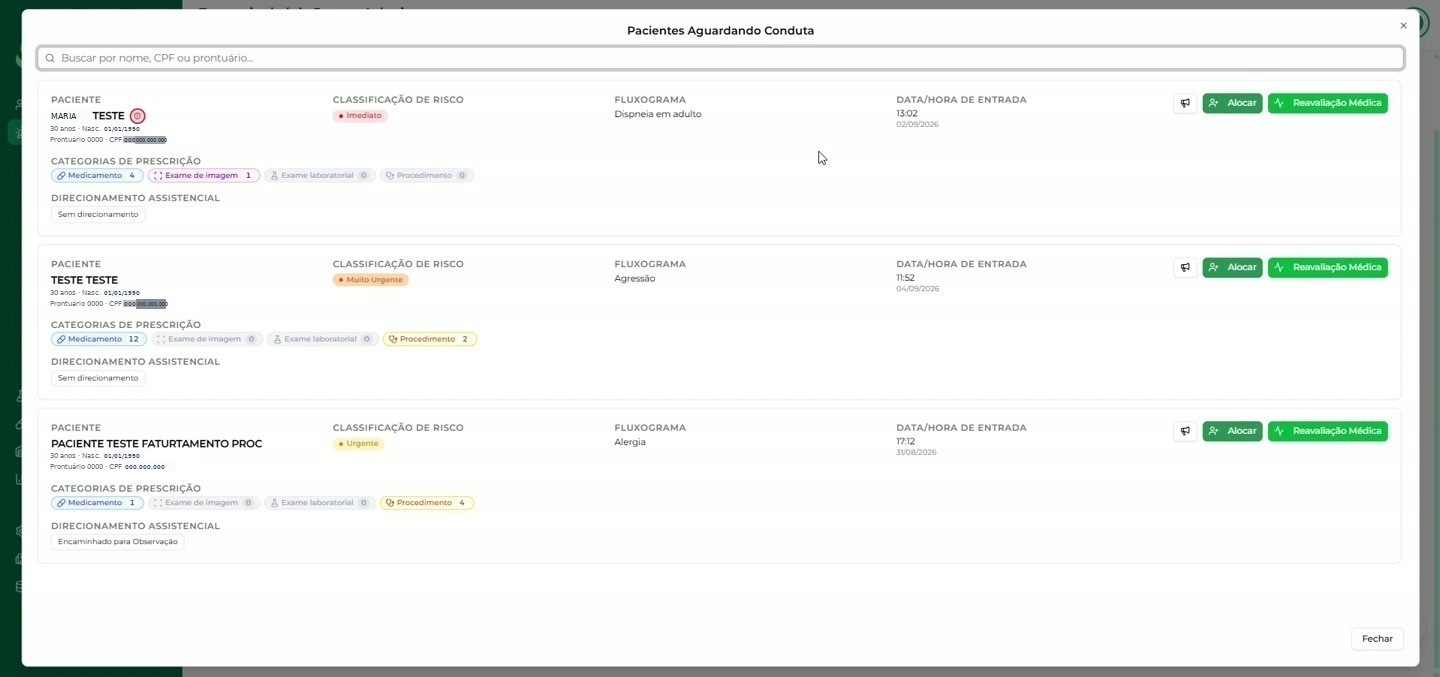The width and height of the screenshot is (1440, 677).
Task: Click entry time 17:12
Action: coord(906,442)
